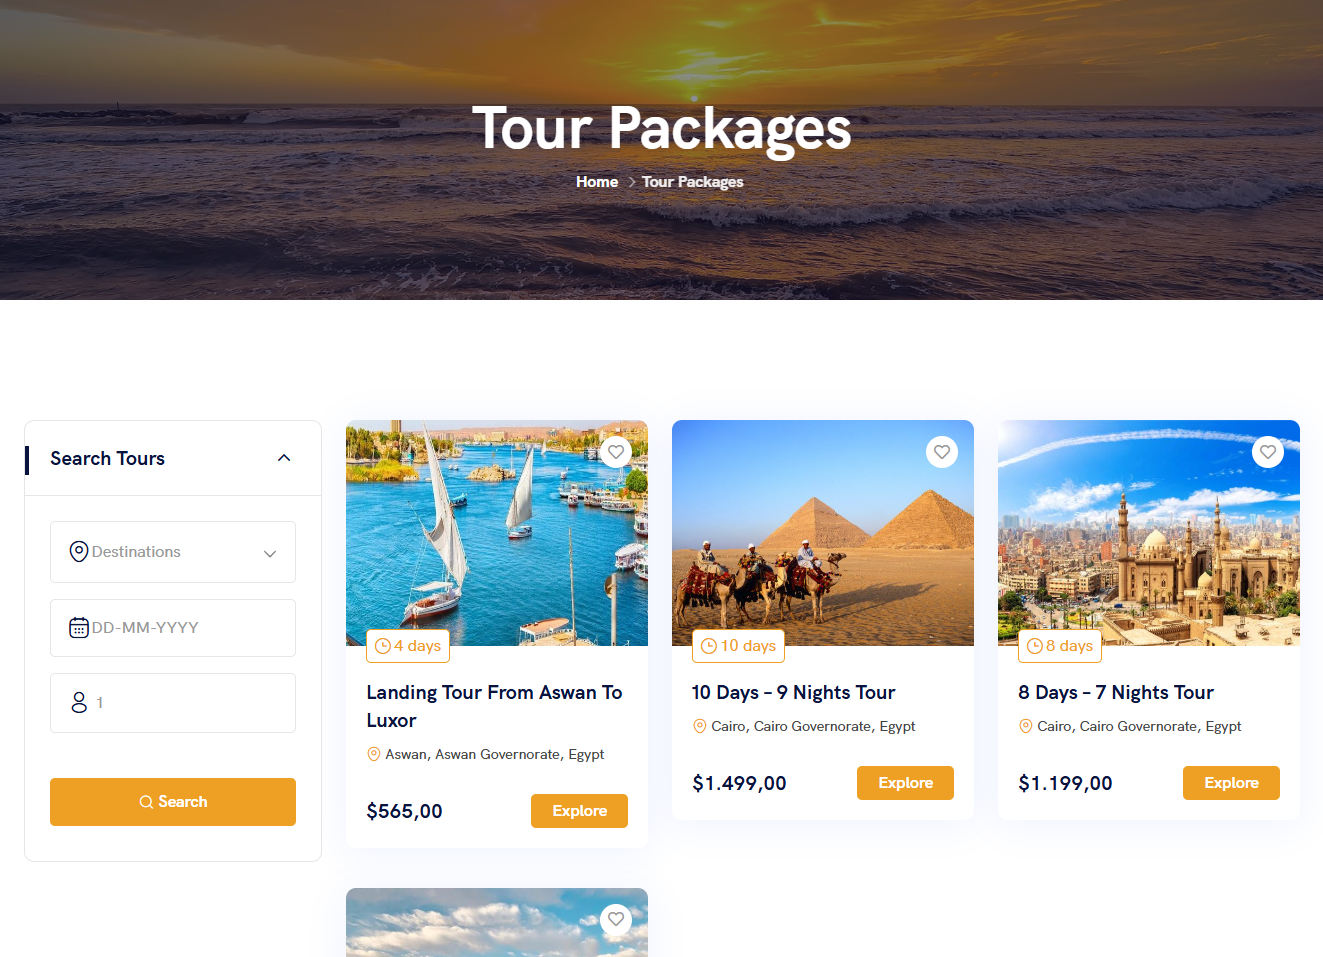Image resolution: width=1323 pixels, height=957 pixels.
Task: Collapse the Search Tours panel
Action: point(284,458)
